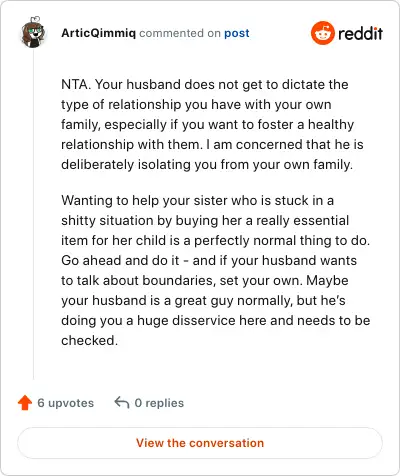Click the orange upvote arrow

[x=25, y=403]
